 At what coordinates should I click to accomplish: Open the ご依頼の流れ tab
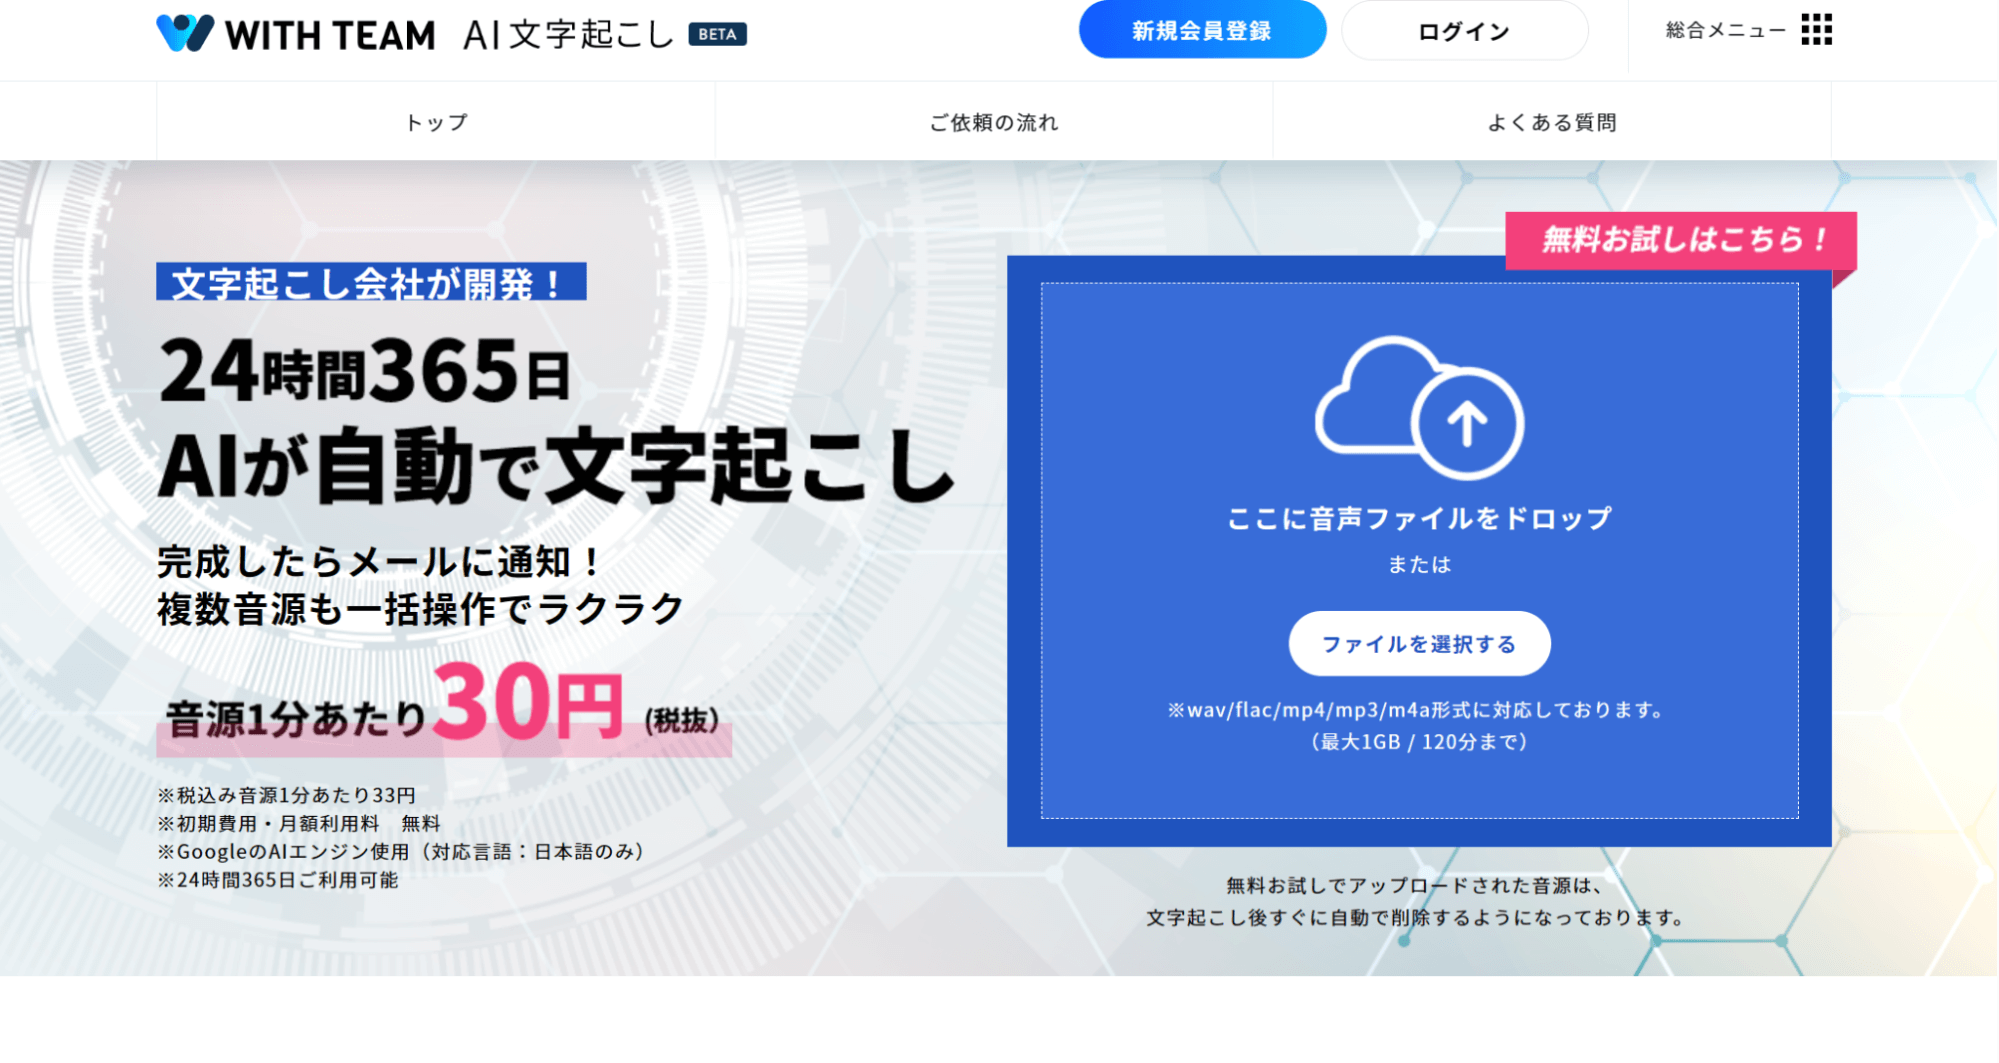[x=994, y=122]
